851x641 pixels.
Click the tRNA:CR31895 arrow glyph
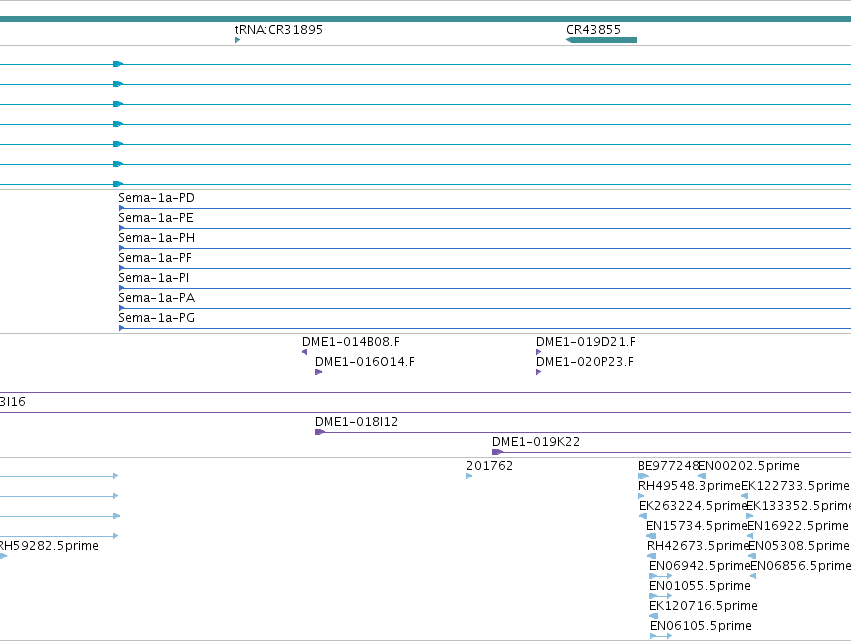coord(237,40)
